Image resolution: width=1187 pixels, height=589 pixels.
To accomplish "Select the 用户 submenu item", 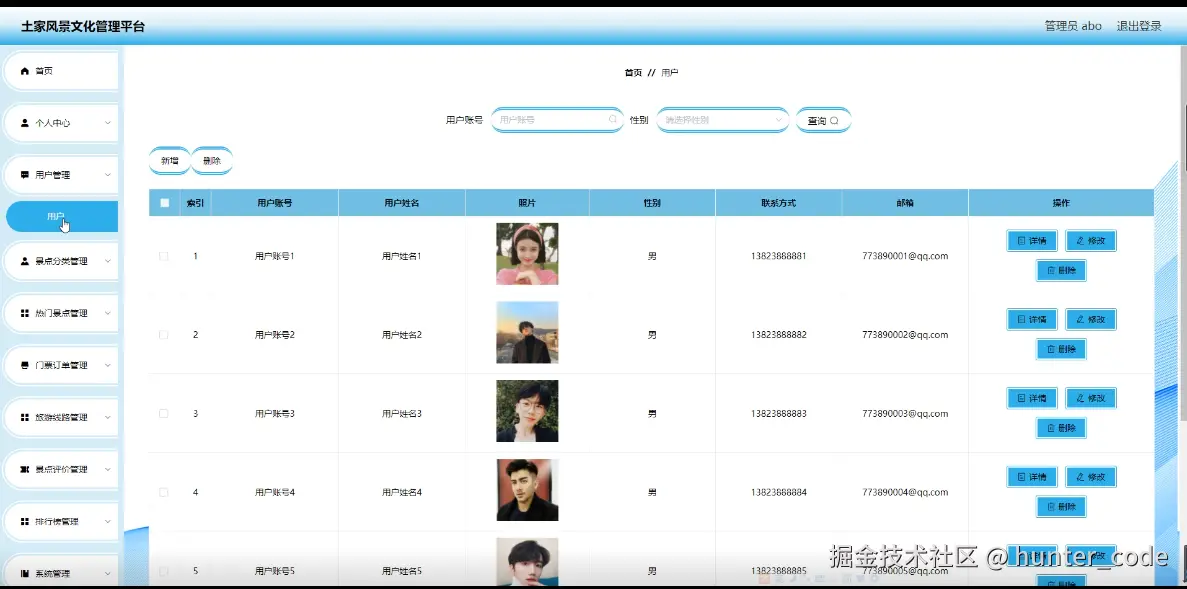I will 62,217.
